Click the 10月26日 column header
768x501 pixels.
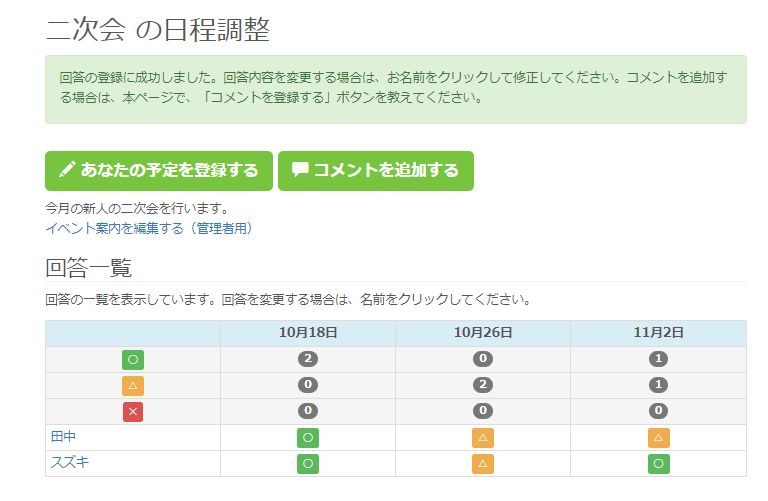pyautogui.click(x=483, y=333)
